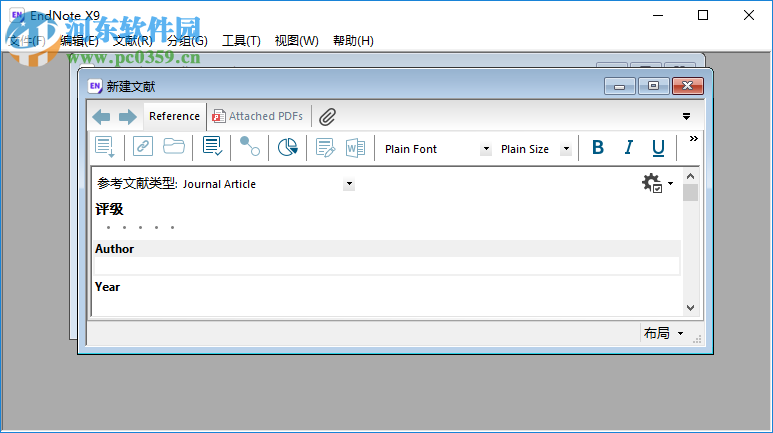Minimize the 新建文献 window
This screenshot has height=433, width=773.
[x=620, y=86]
